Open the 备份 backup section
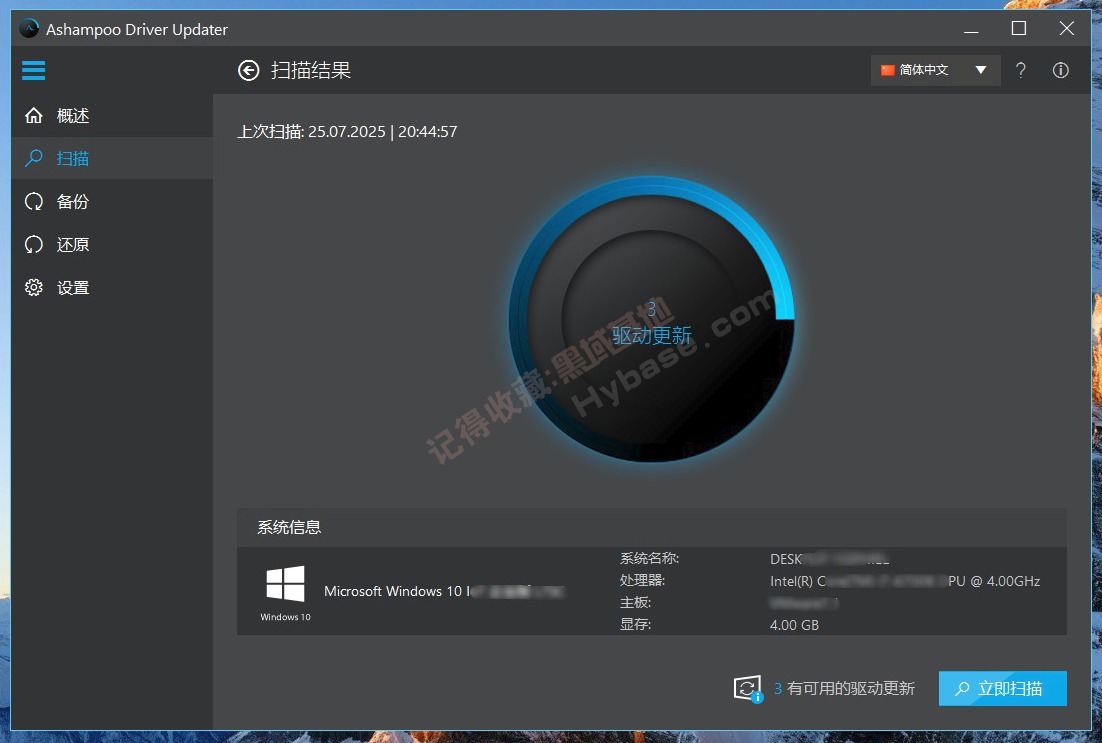 (112, 202)
